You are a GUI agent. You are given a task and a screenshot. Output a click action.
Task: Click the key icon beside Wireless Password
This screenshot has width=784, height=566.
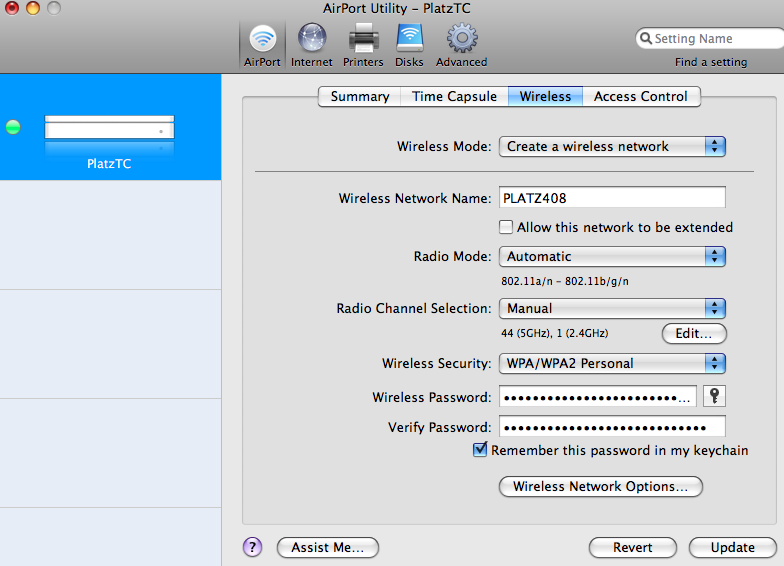[x=714, y=396]
